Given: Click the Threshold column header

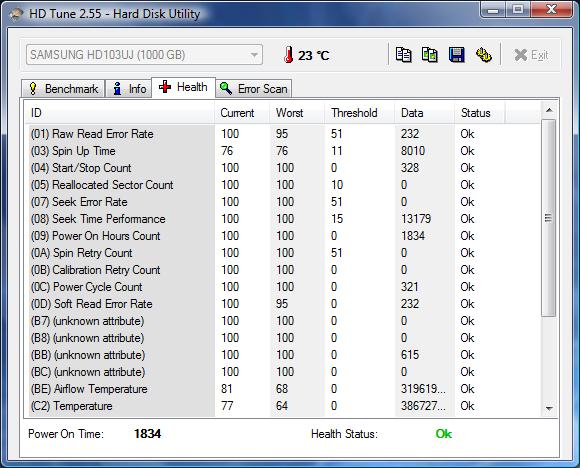Looking at the screenshot, I should pos(360,112).
